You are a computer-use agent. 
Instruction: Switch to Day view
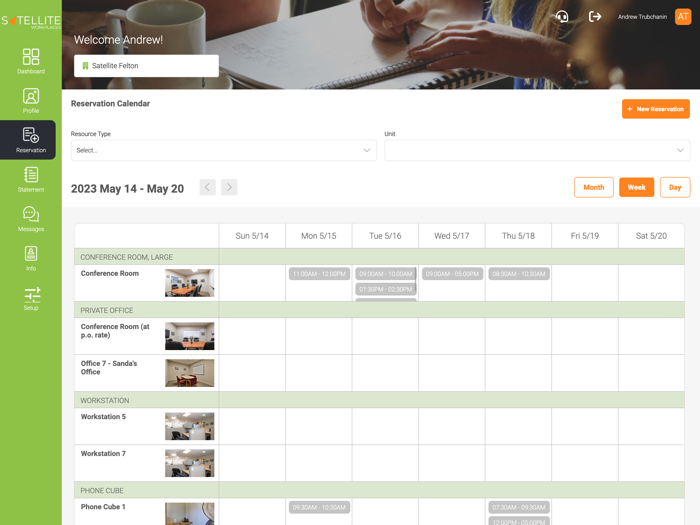coord(675,188)
